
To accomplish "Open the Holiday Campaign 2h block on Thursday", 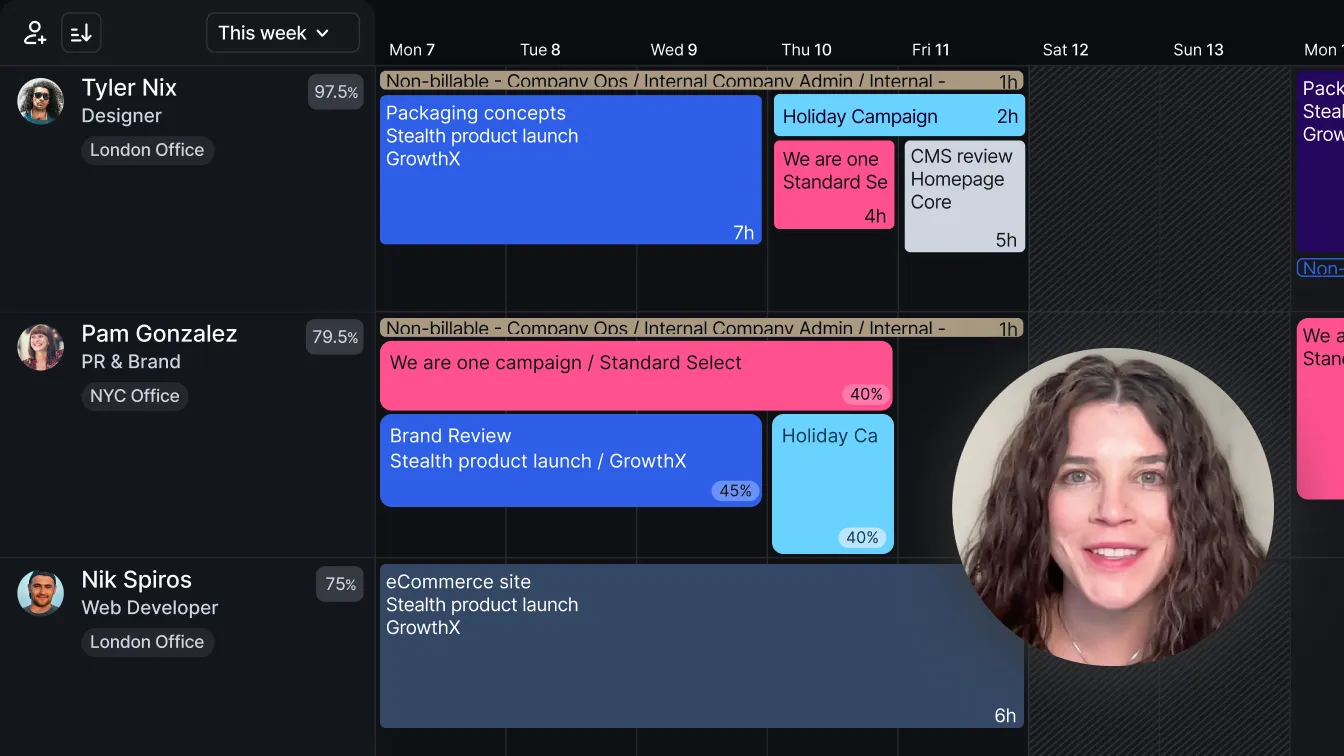I will 898,116.
